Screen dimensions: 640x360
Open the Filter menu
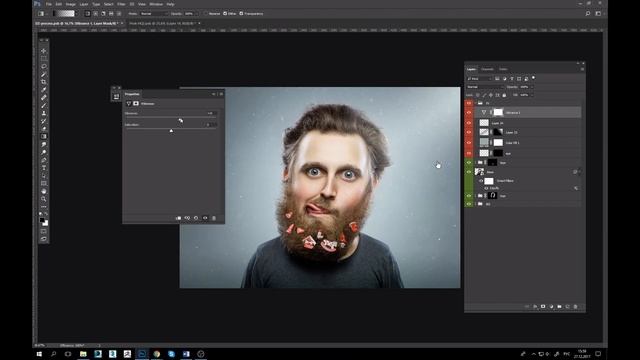coord(121,4)
